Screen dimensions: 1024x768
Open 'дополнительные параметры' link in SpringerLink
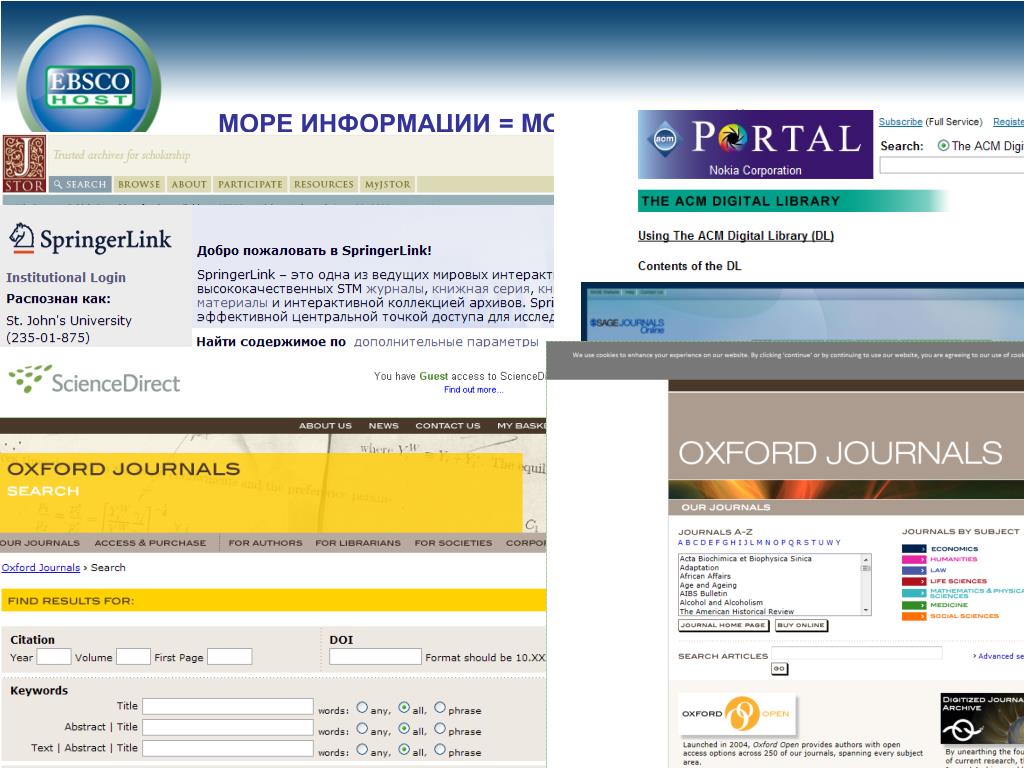click(446, 342)
